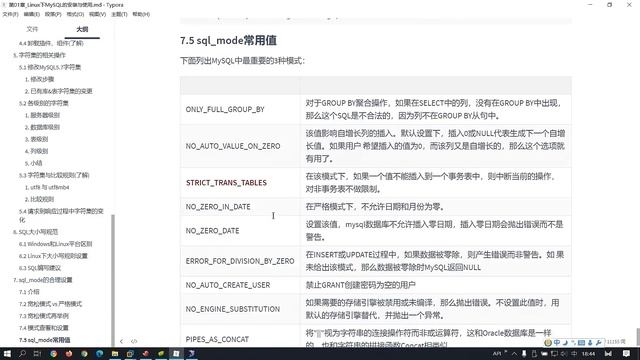Screen dimensions: 640x360
Task: Go to outline item 6.3 SQL编写建议
Action: point(40,268)
